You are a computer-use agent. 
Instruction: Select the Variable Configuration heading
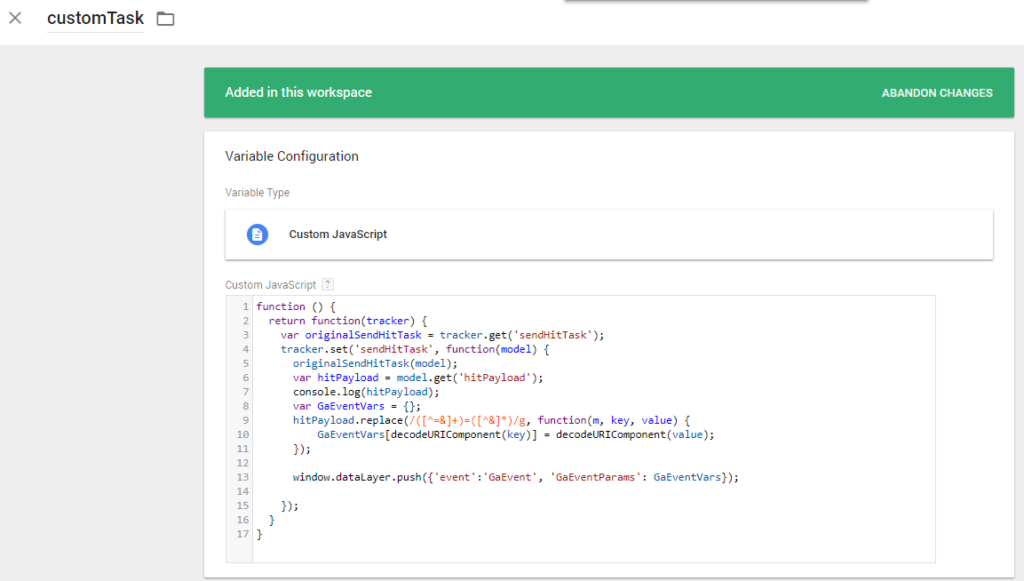[291, 156]
